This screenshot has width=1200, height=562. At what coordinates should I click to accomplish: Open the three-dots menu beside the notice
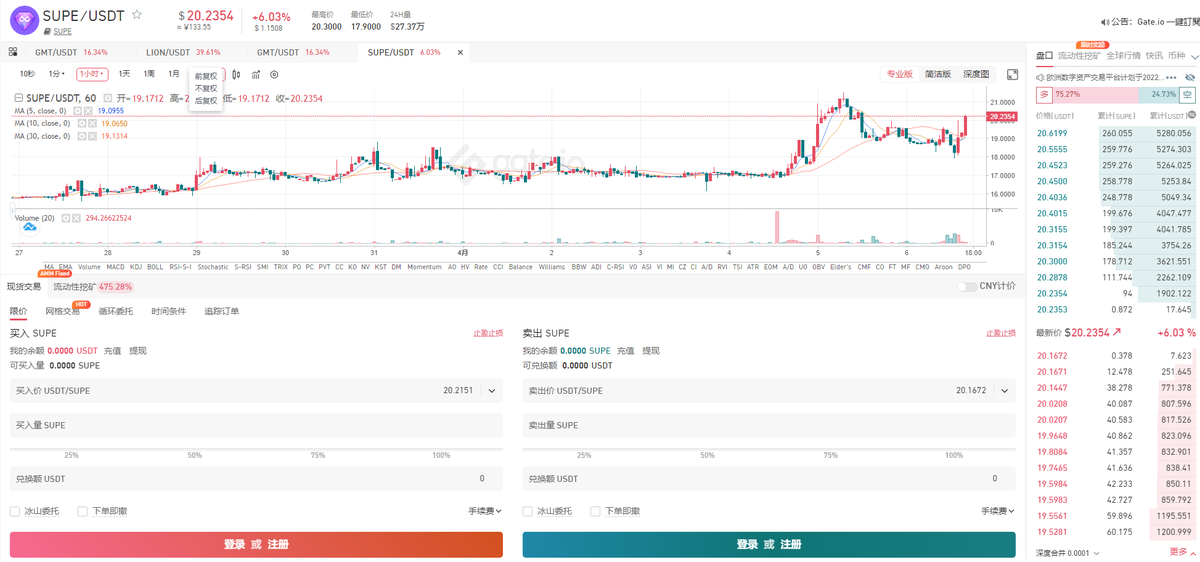(1171, 77)
